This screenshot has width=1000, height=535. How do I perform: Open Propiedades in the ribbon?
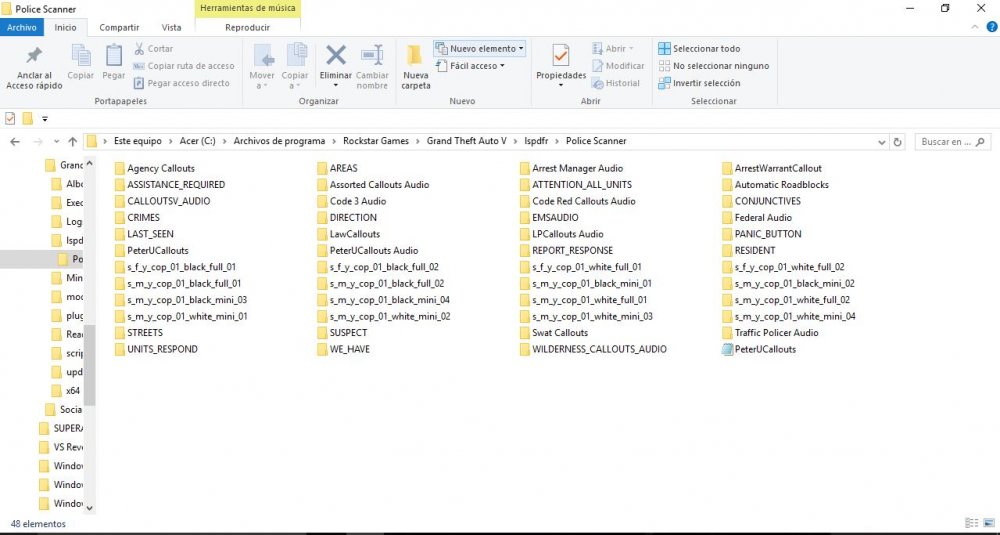coord(561,67)
